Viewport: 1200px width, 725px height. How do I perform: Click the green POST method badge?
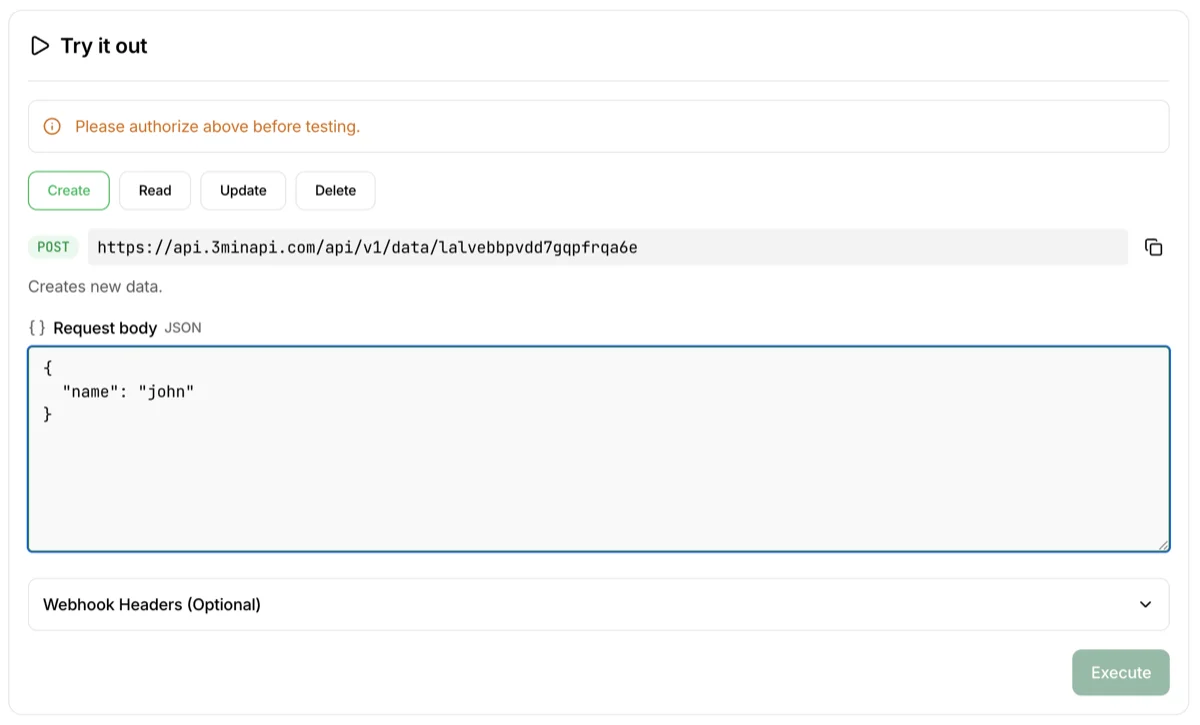click(x=53, y=247)
